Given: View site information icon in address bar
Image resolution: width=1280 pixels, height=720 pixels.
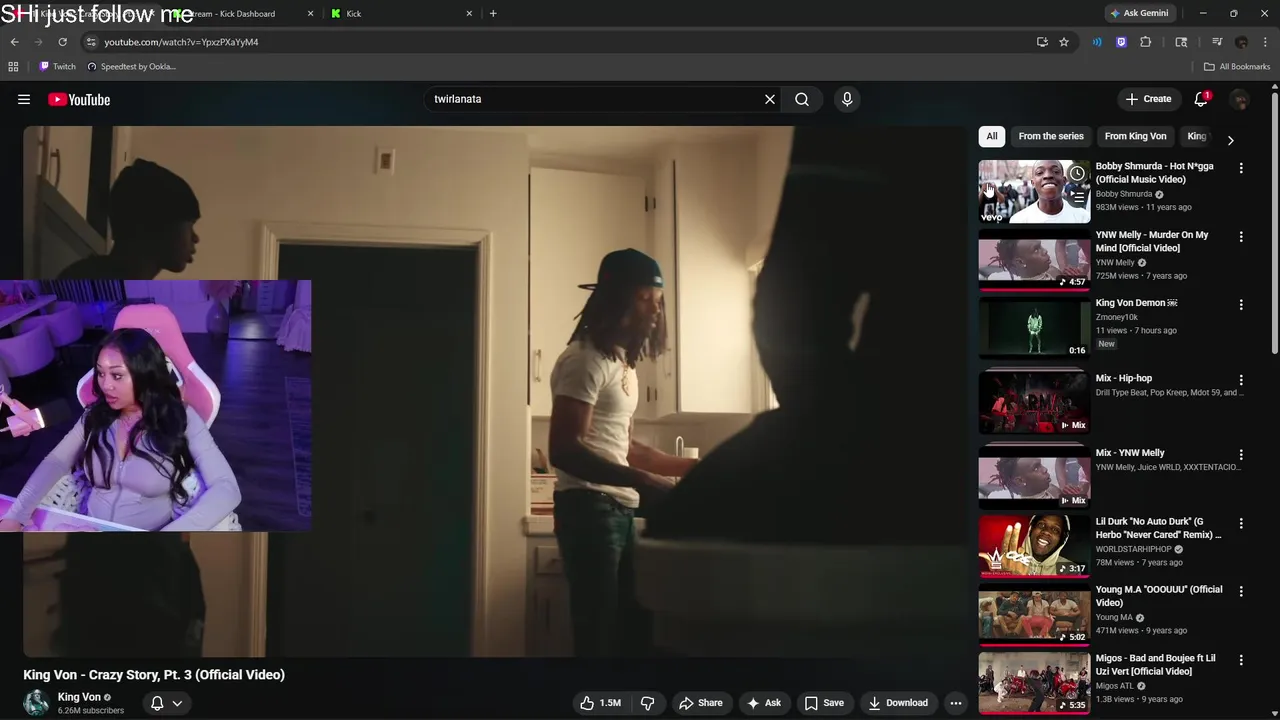Looking at the screenshot, I should (91, 42).
